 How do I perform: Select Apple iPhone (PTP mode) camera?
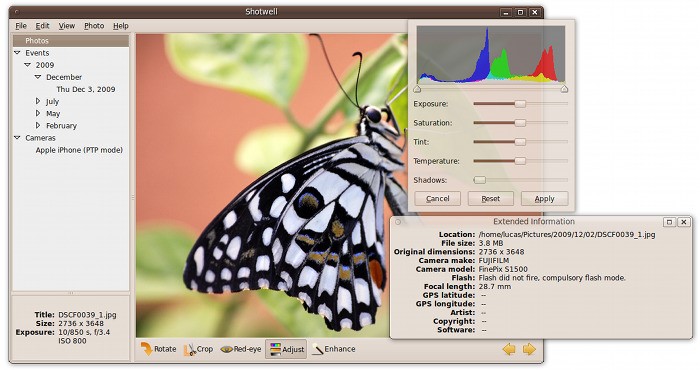79,150
